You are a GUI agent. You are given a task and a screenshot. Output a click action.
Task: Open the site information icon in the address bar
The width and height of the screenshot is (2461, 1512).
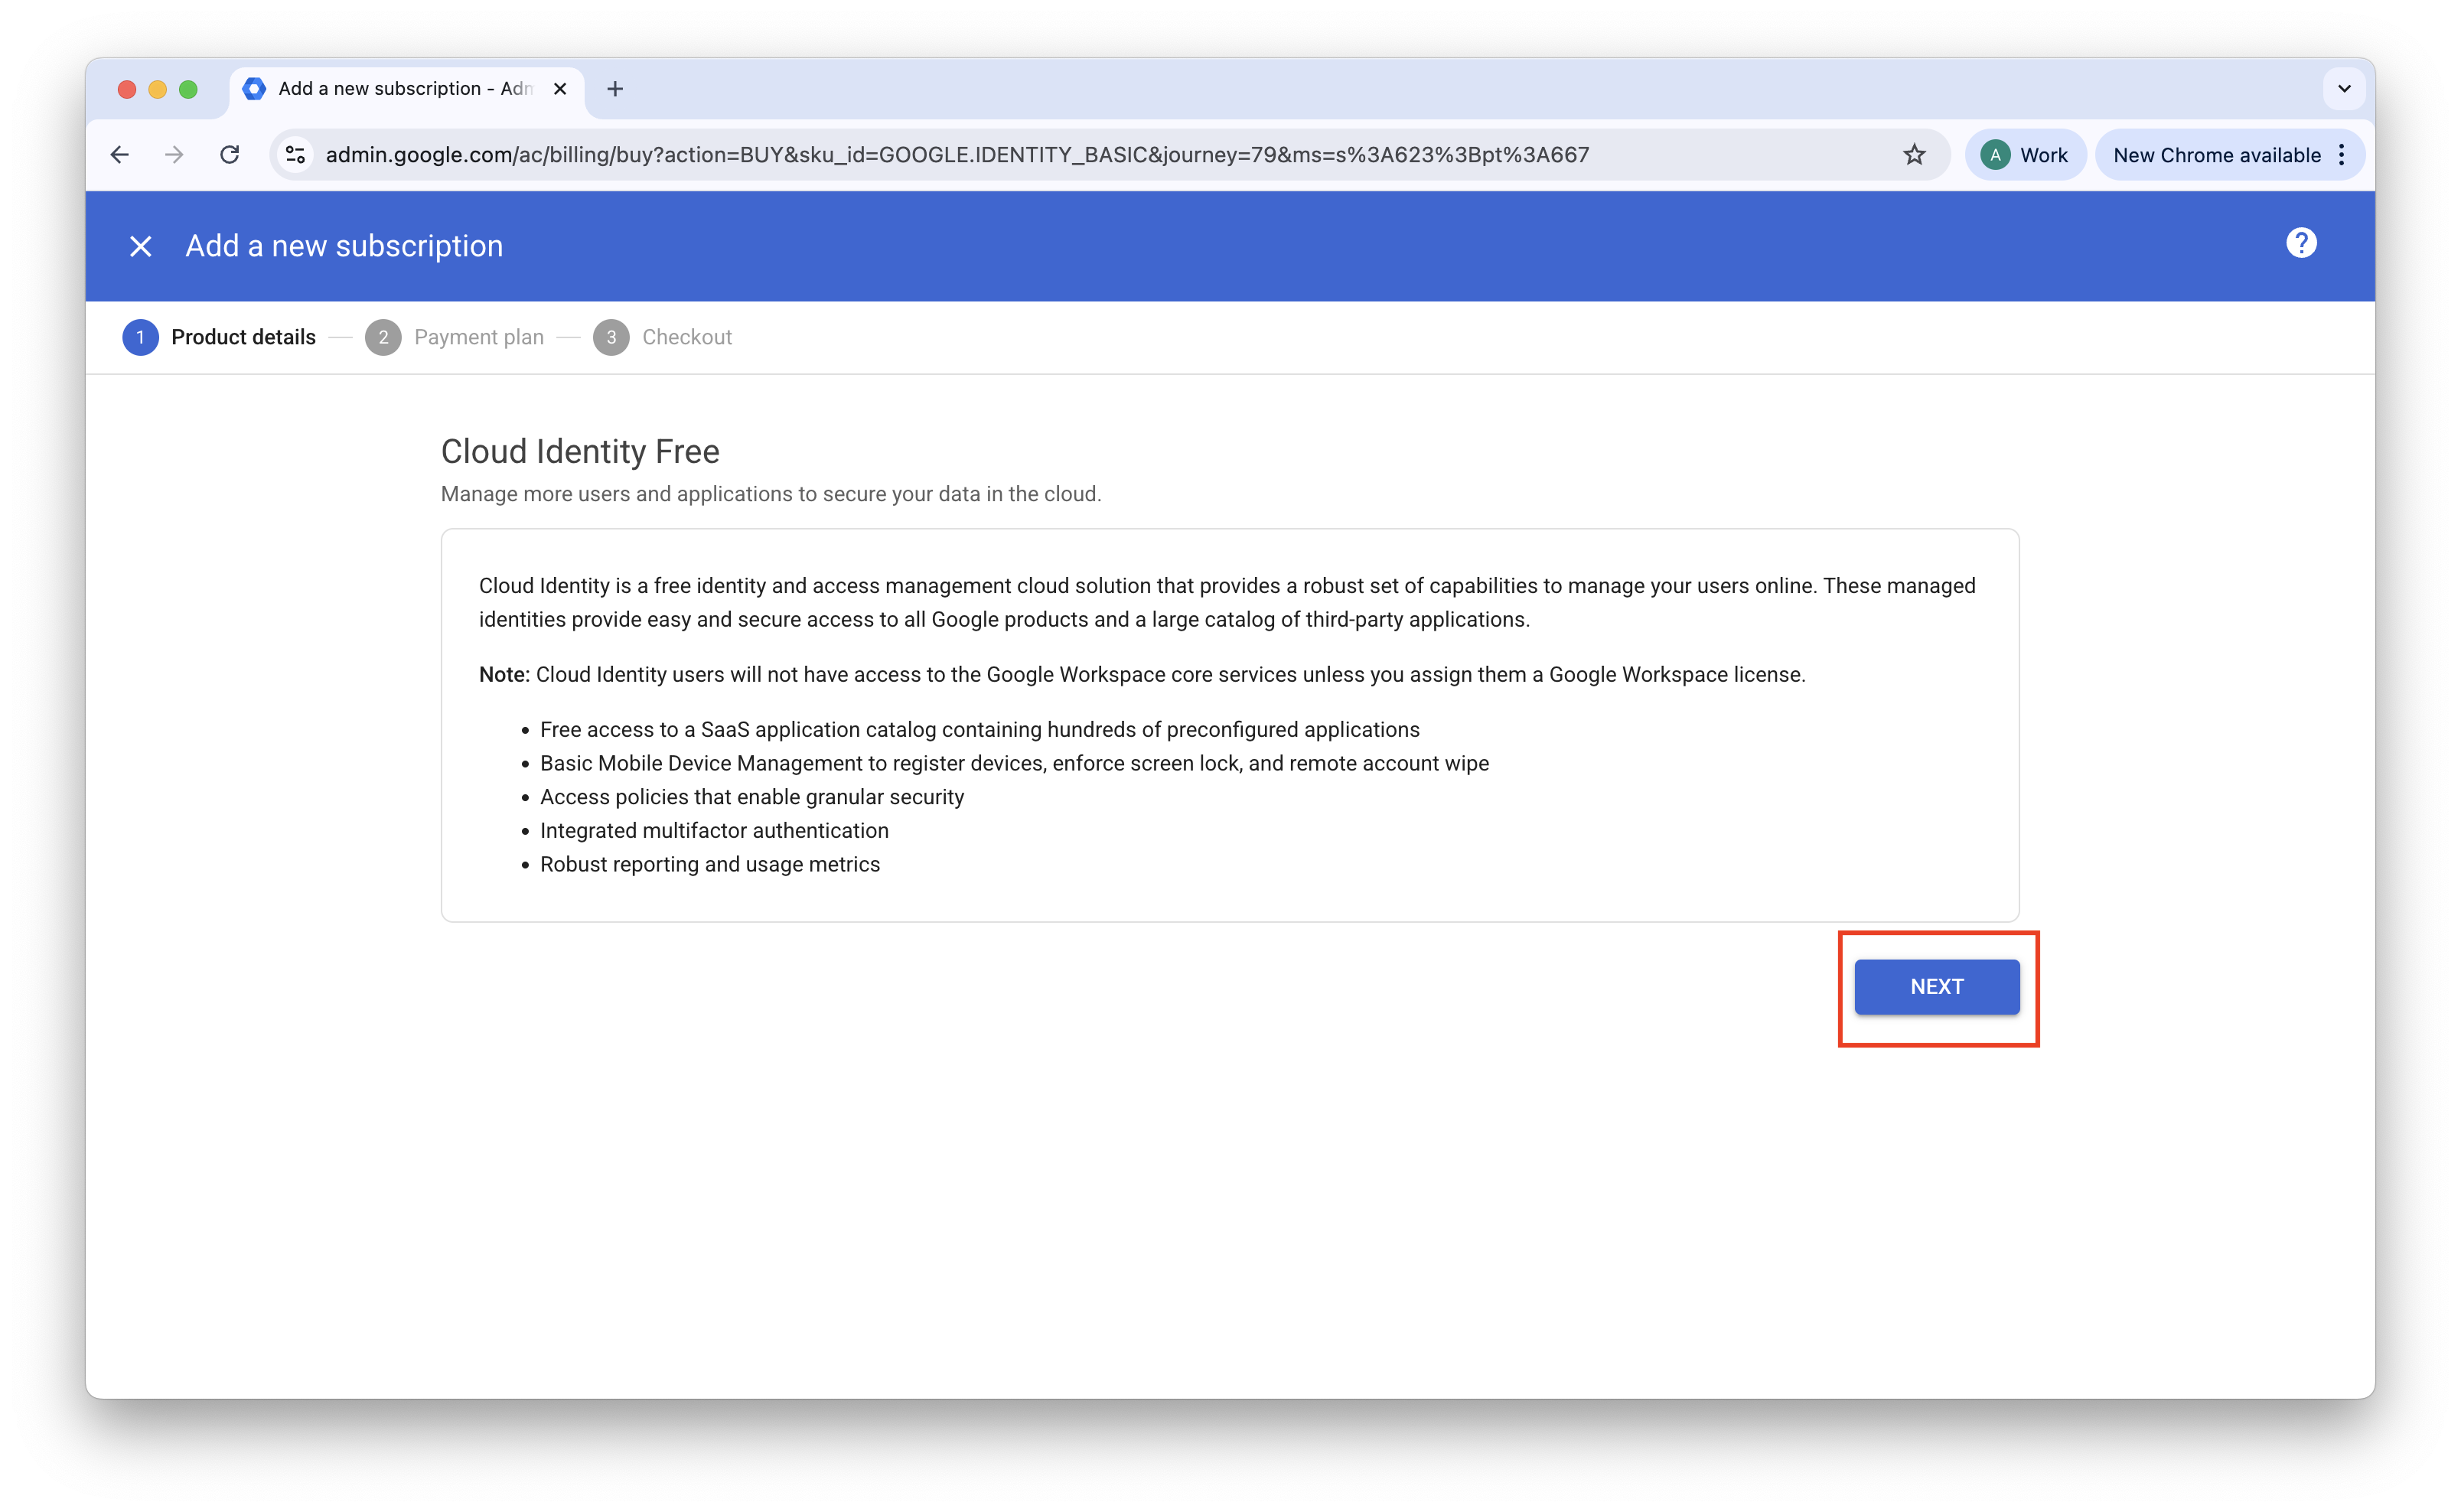(295, 155)
